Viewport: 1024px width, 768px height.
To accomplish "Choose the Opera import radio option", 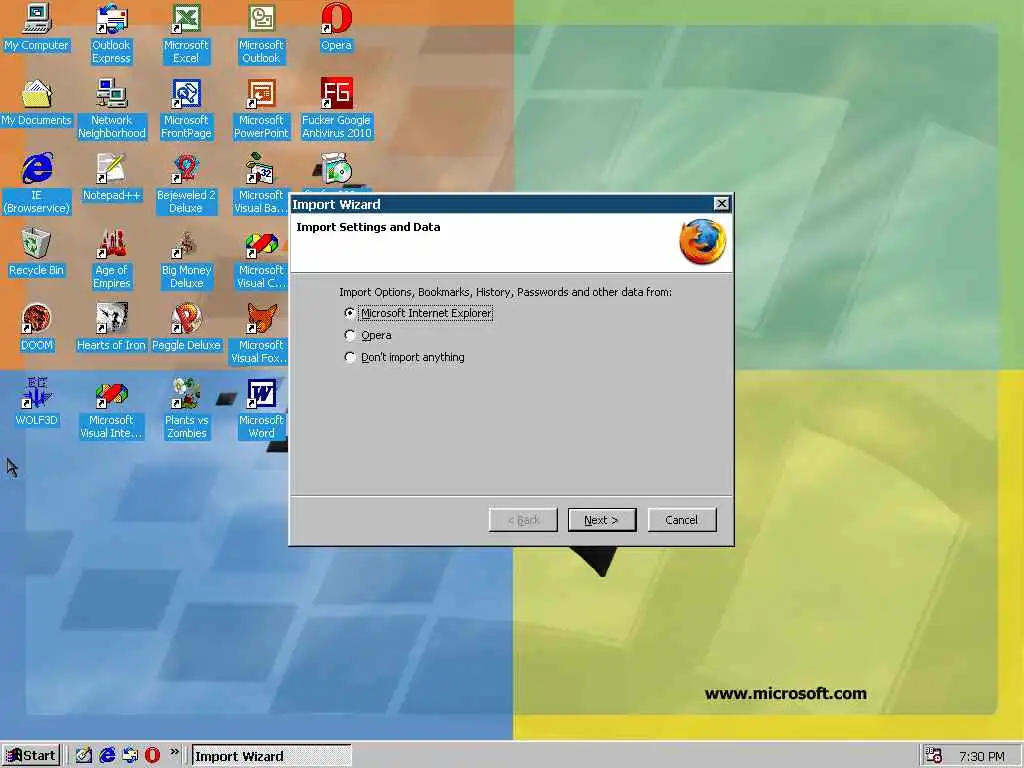I will 368,336.
